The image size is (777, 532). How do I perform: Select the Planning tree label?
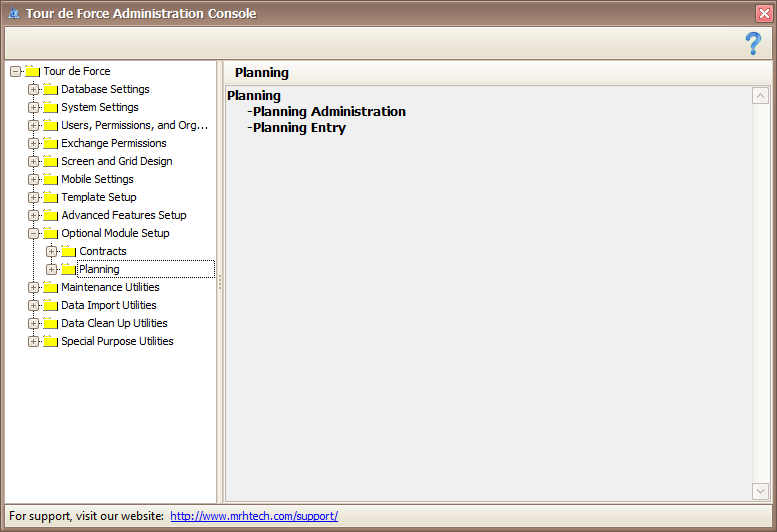click(99, 269)
